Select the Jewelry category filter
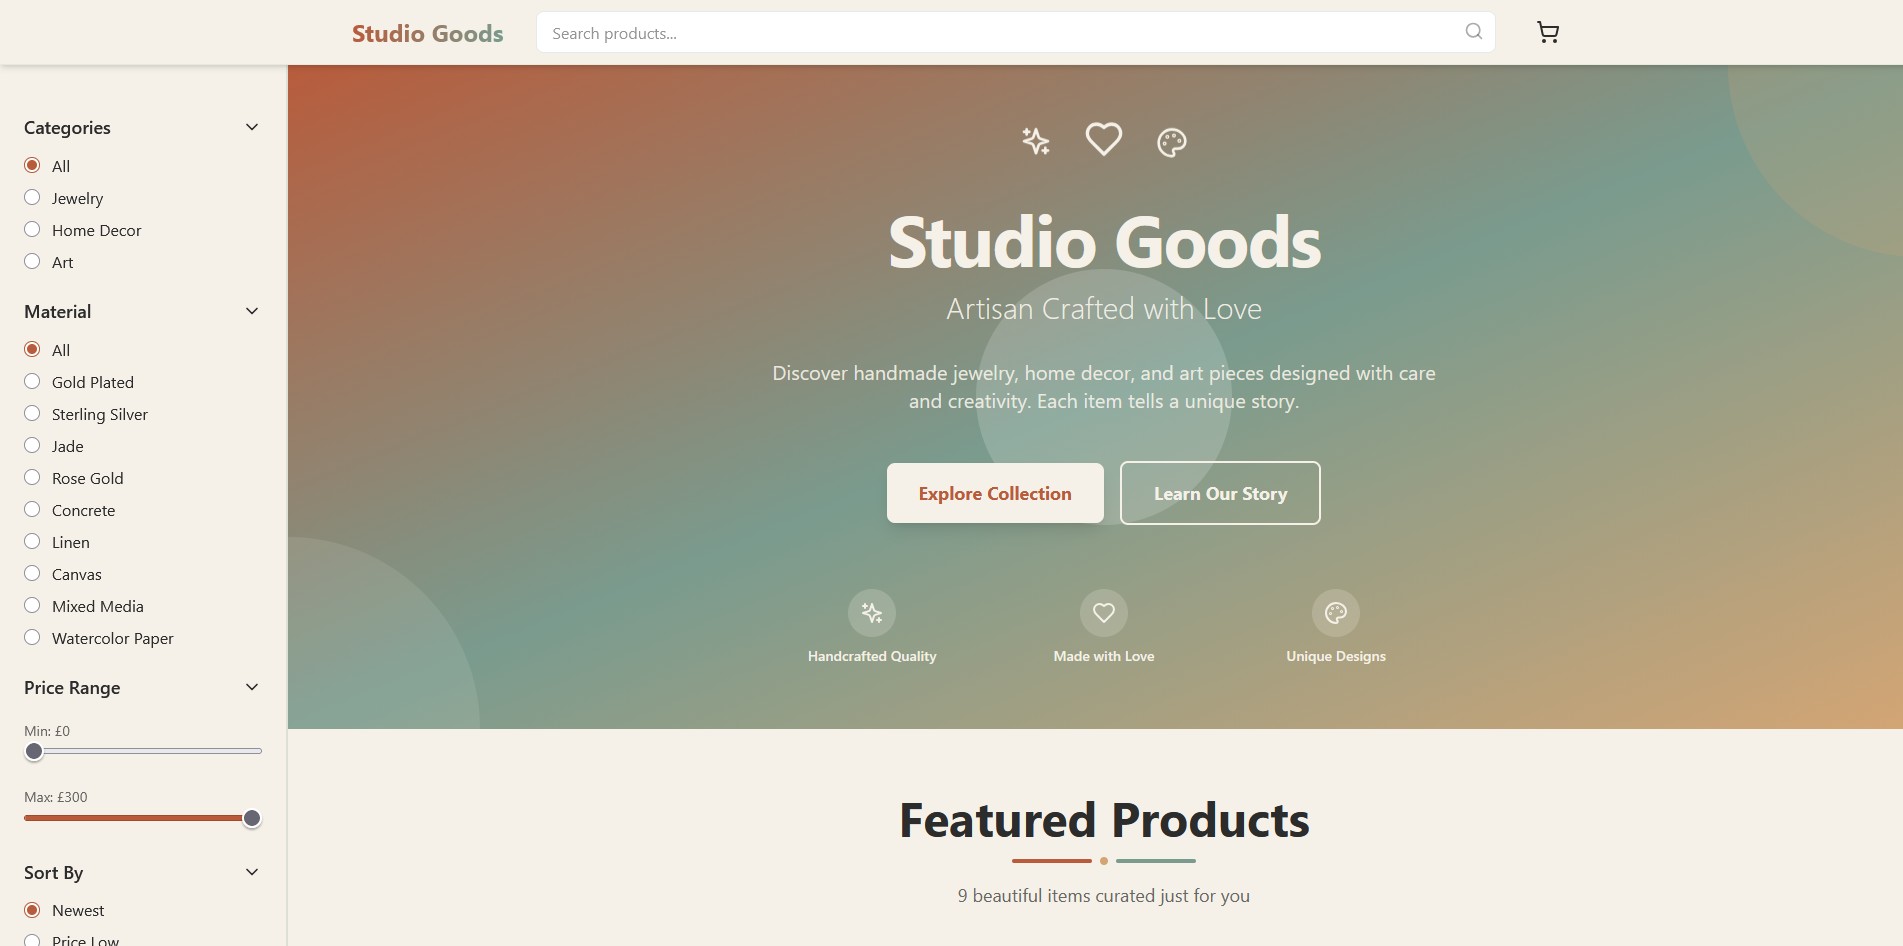Viewport: 1903px width, 946px height. [32, 197]
